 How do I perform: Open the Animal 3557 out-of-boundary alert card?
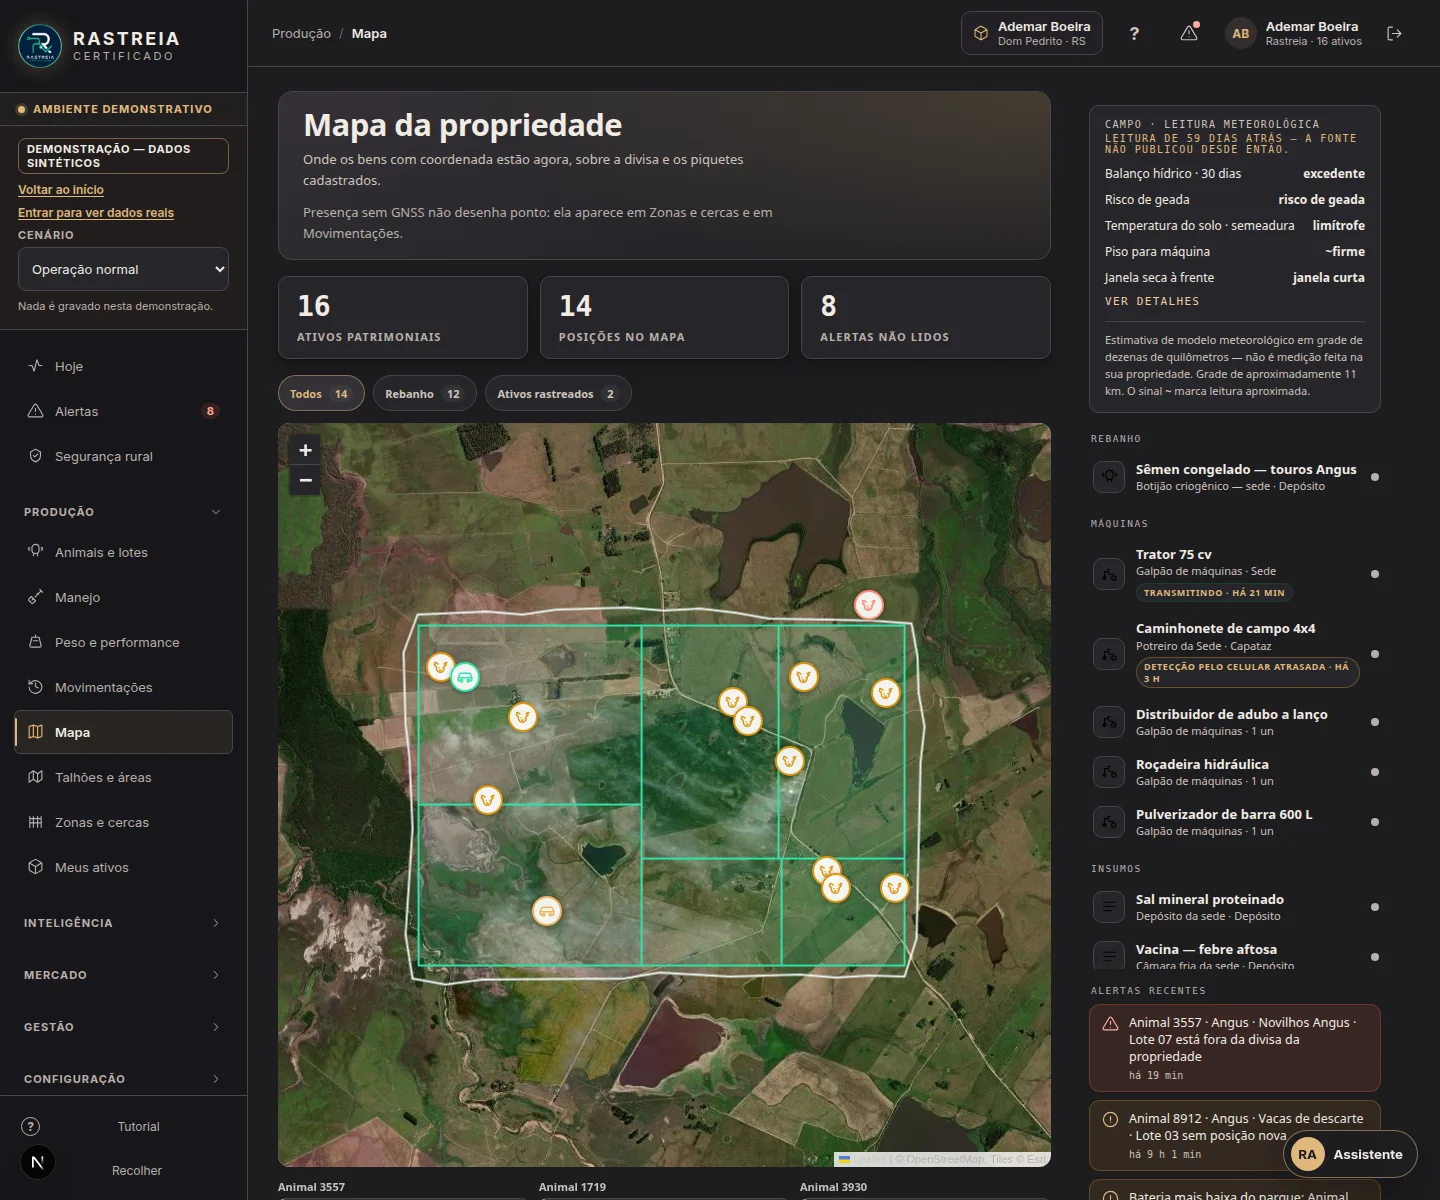tap(1235, 1048)
